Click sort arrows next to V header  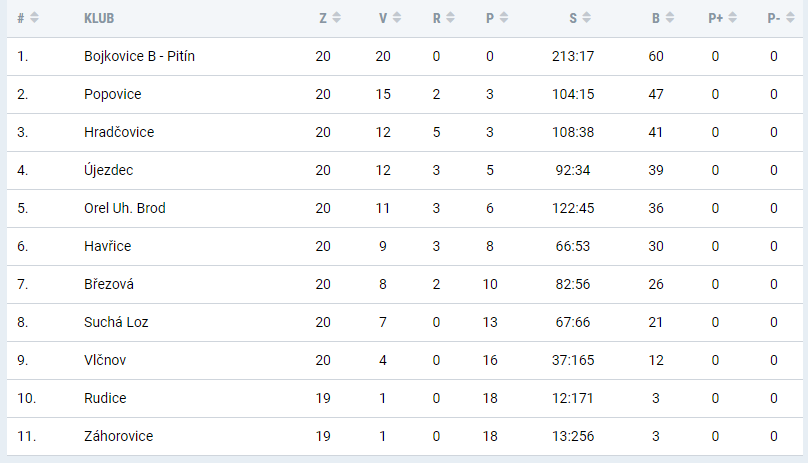click(397, 18)
